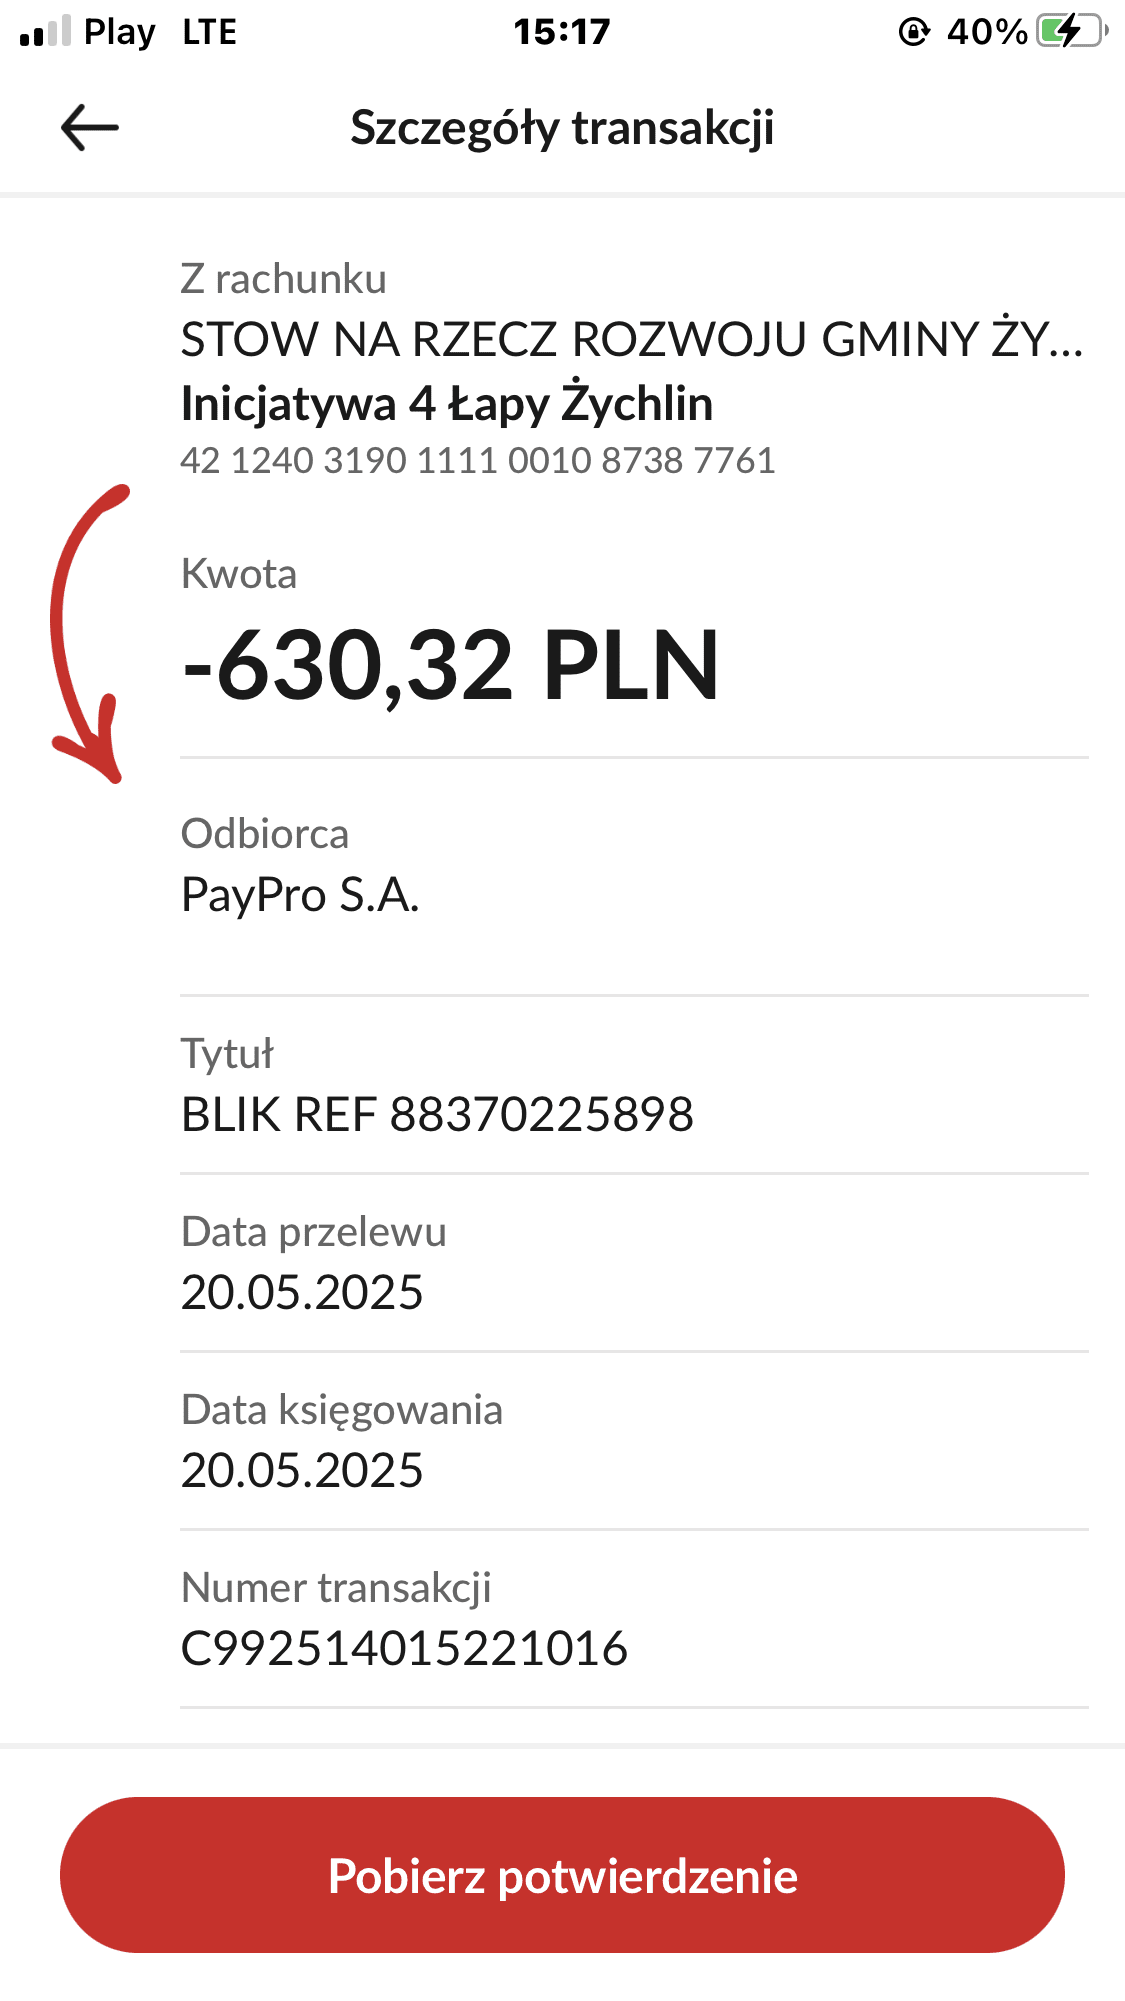Tap the Szczegóły transakcji header title

(562, 128)
